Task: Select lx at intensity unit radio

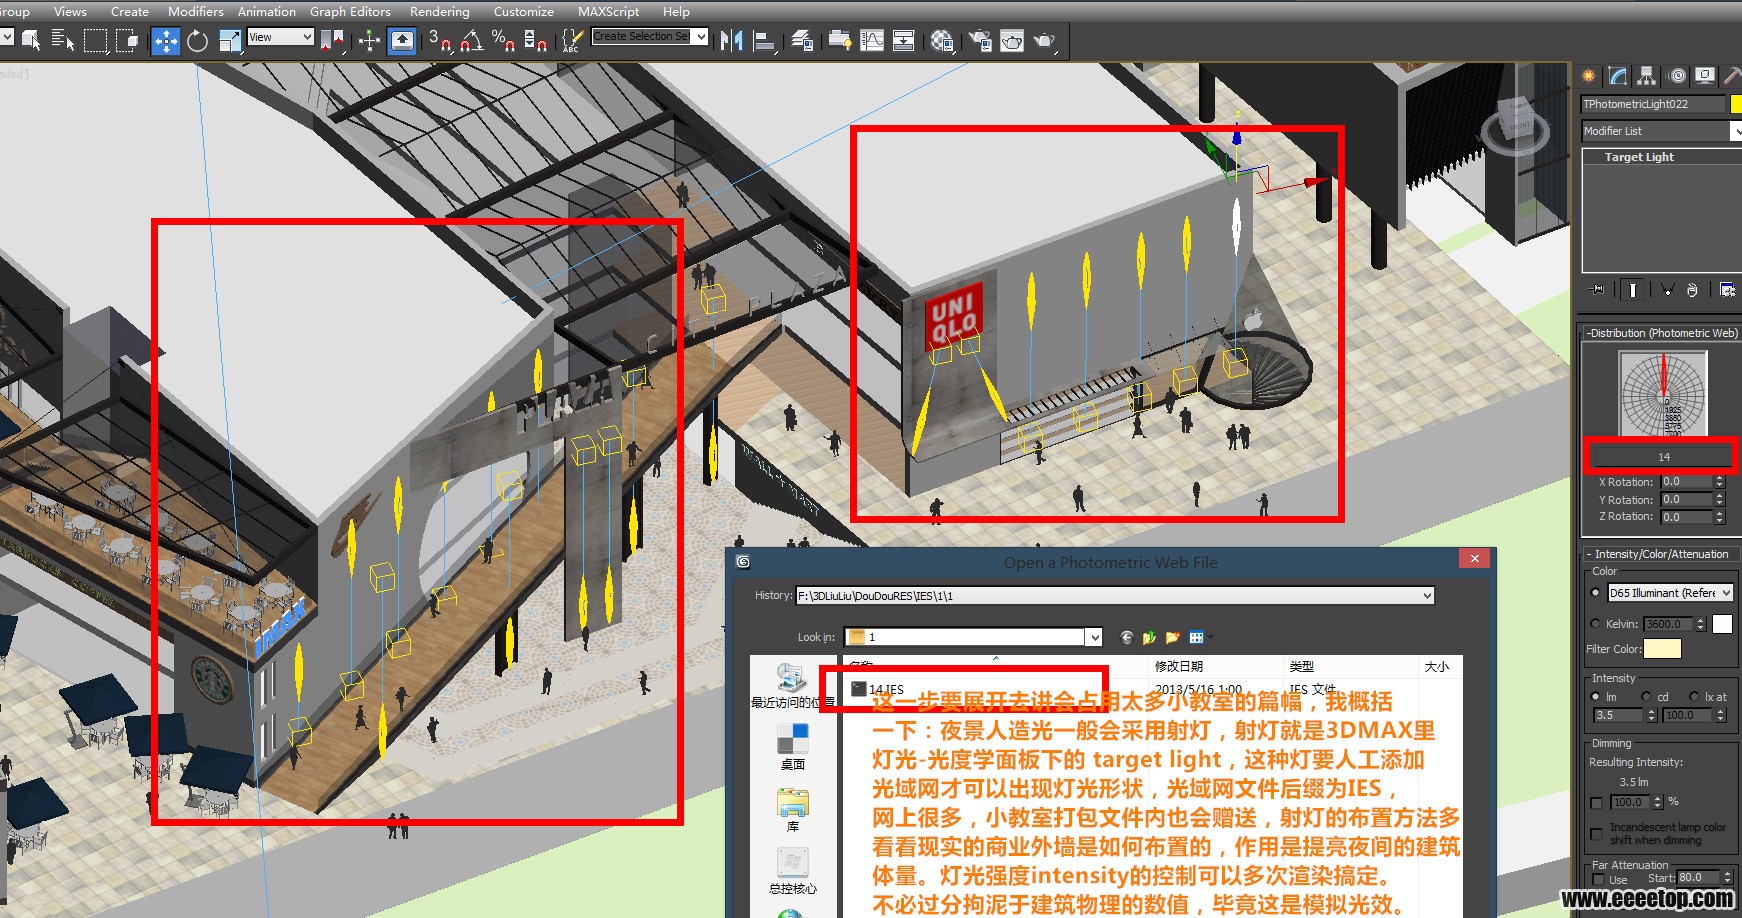Action: tap(1694, 697)
